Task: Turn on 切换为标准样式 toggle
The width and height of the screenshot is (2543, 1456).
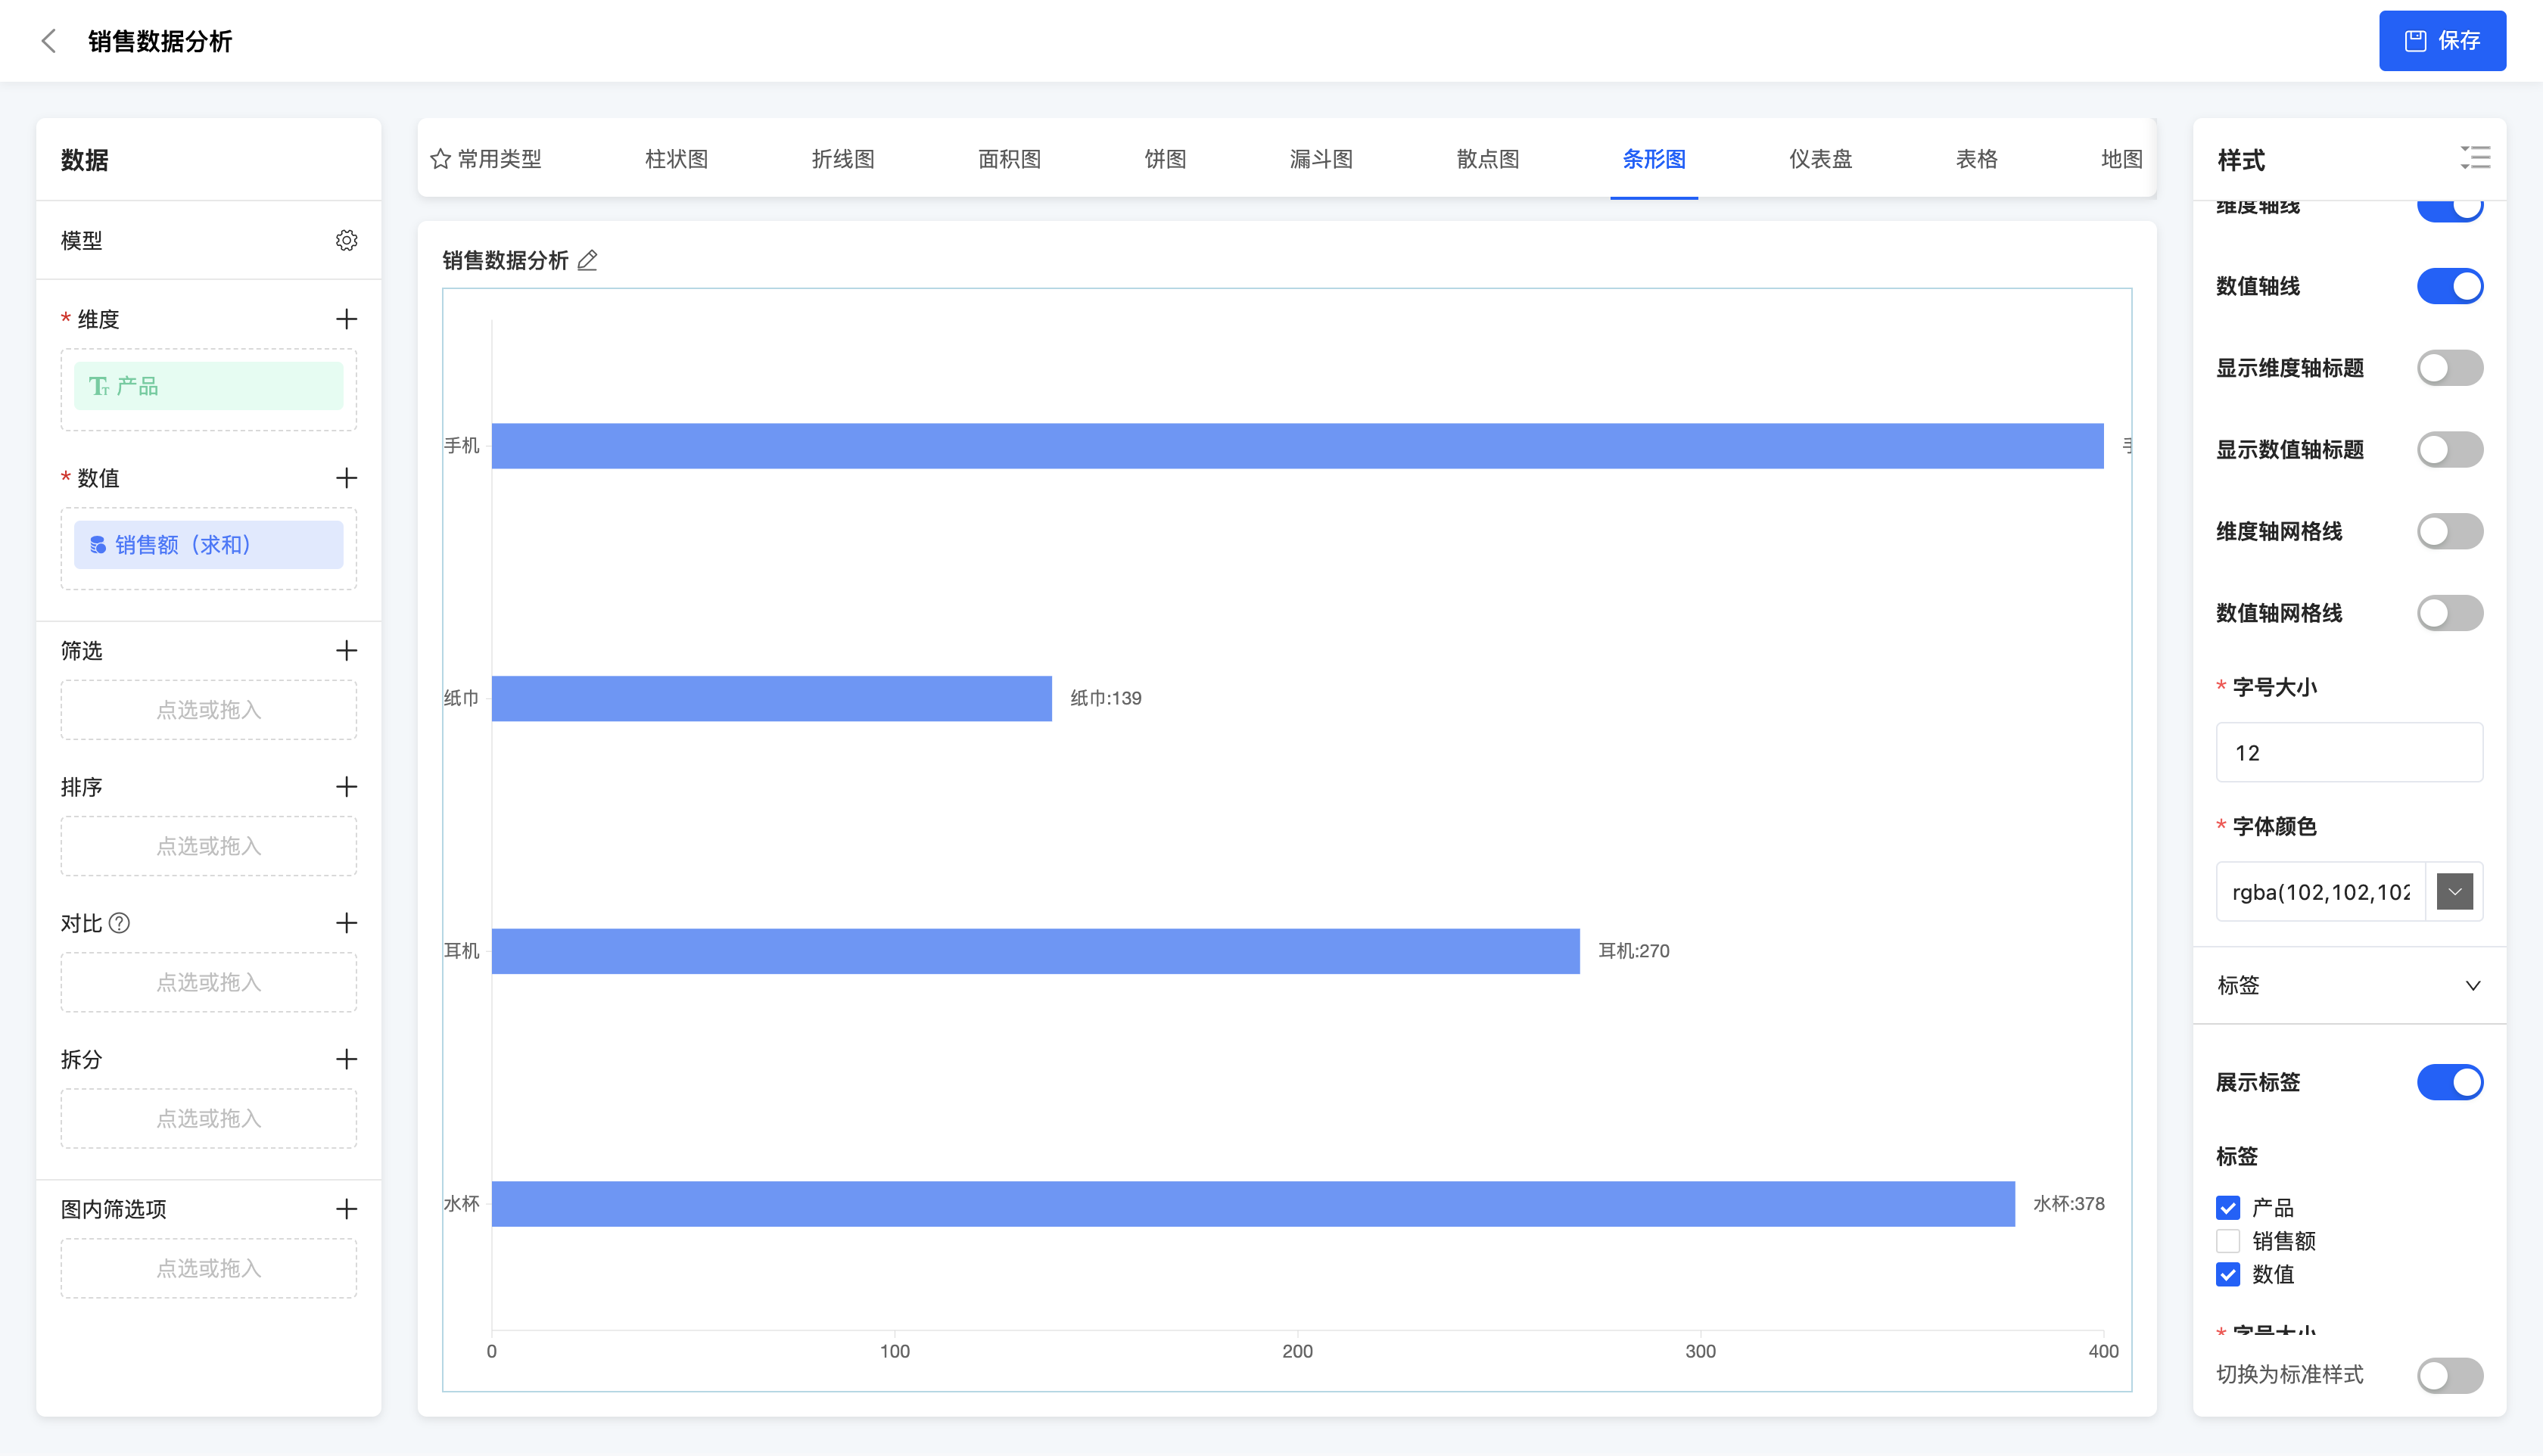Action: tap(2449, 1375)
